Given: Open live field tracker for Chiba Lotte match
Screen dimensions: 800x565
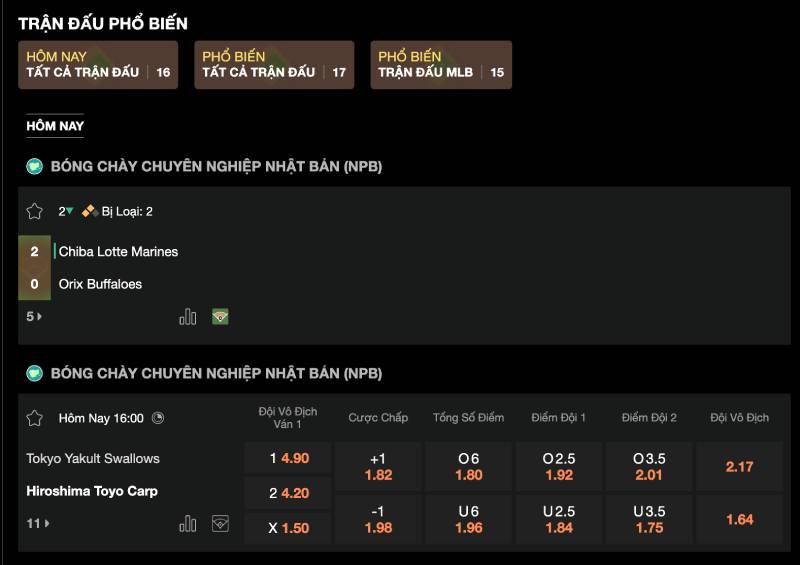Looking at the screenshot, I should click(x=221, y=316).
